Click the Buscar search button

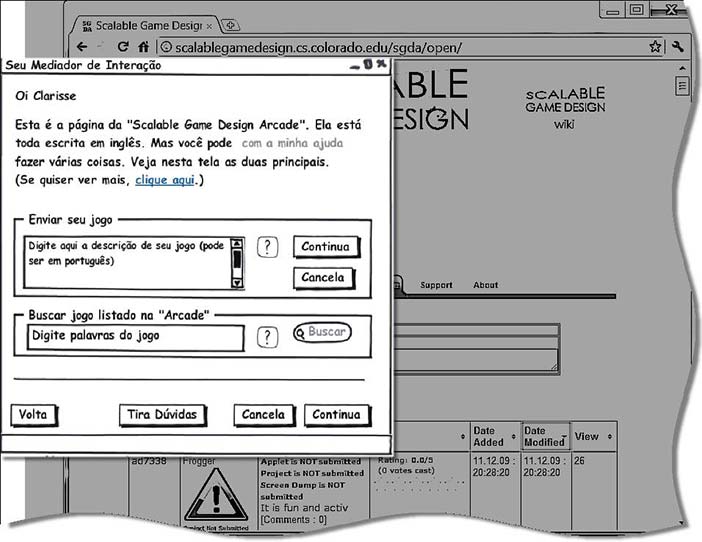322,332
